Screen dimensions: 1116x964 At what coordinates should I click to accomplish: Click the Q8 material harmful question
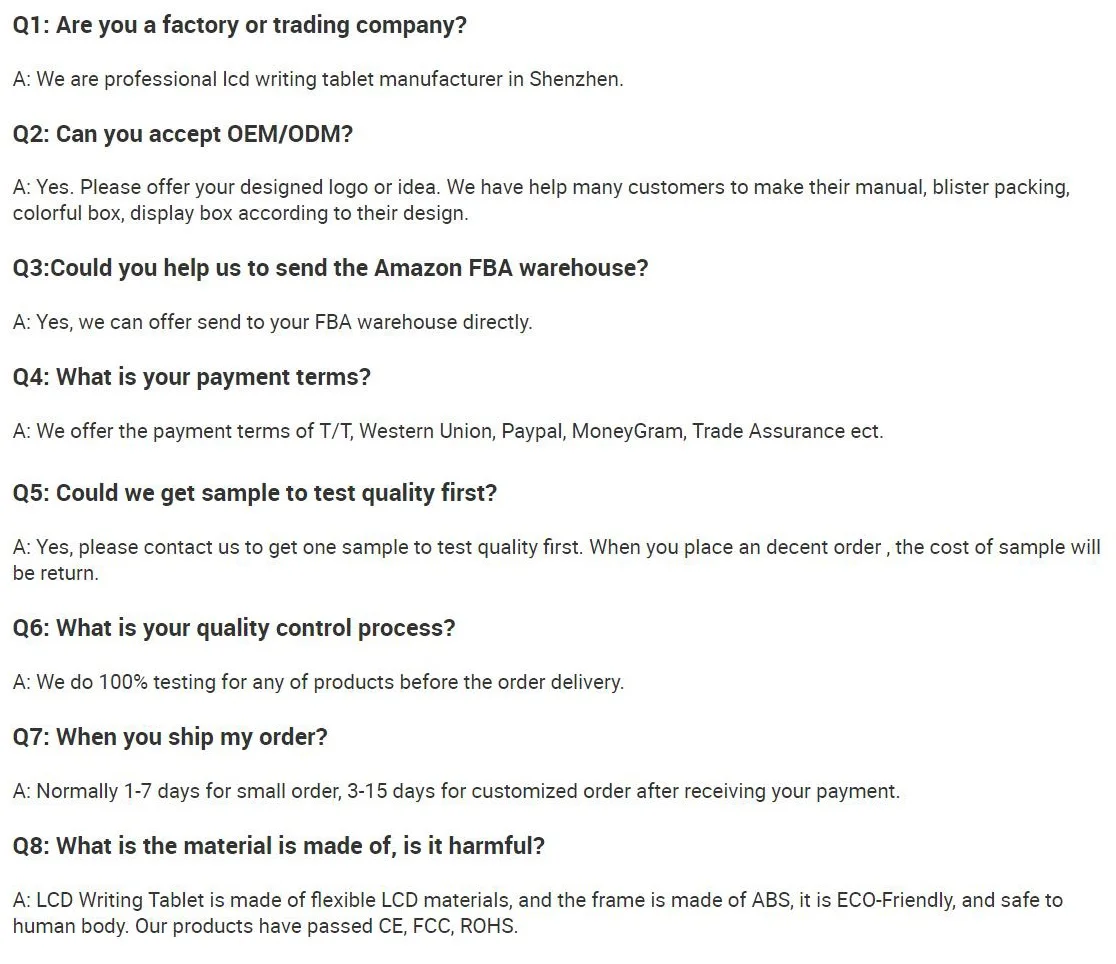tap(279, 846)
